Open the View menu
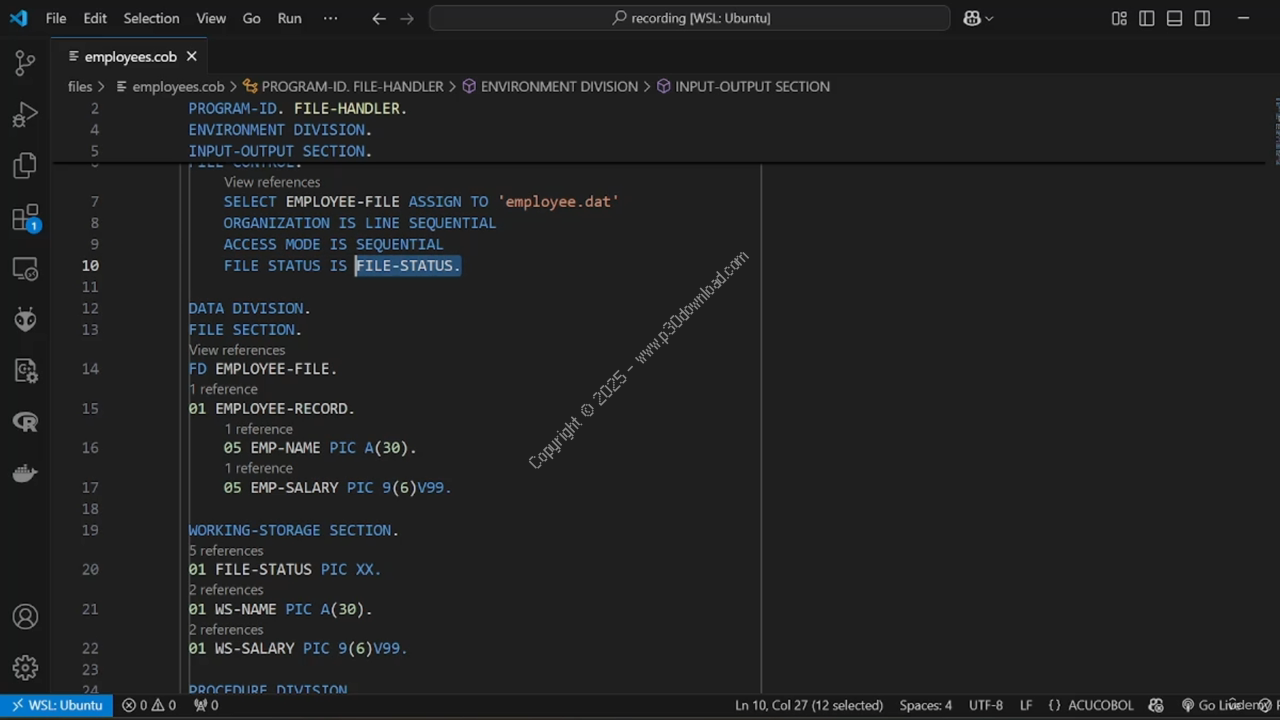The width and height of the screenshot is (1280, 720). [x=211, y=18]
